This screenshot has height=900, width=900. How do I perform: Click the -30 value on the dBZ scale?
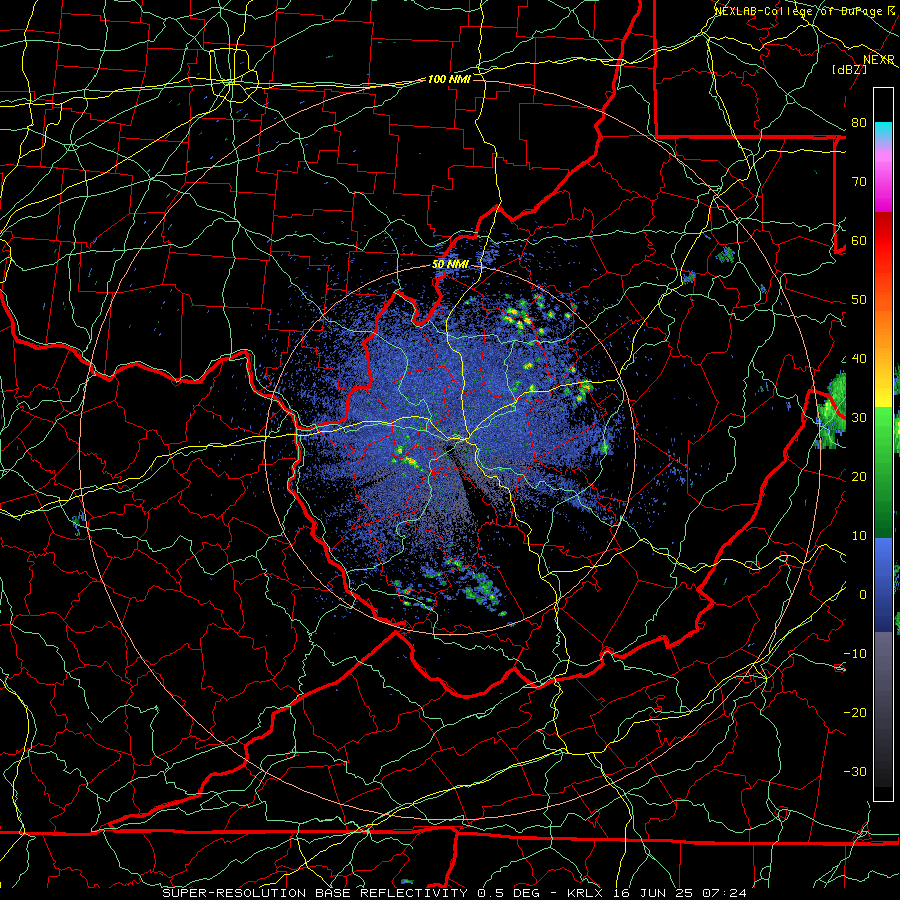[x=855, y=772]
